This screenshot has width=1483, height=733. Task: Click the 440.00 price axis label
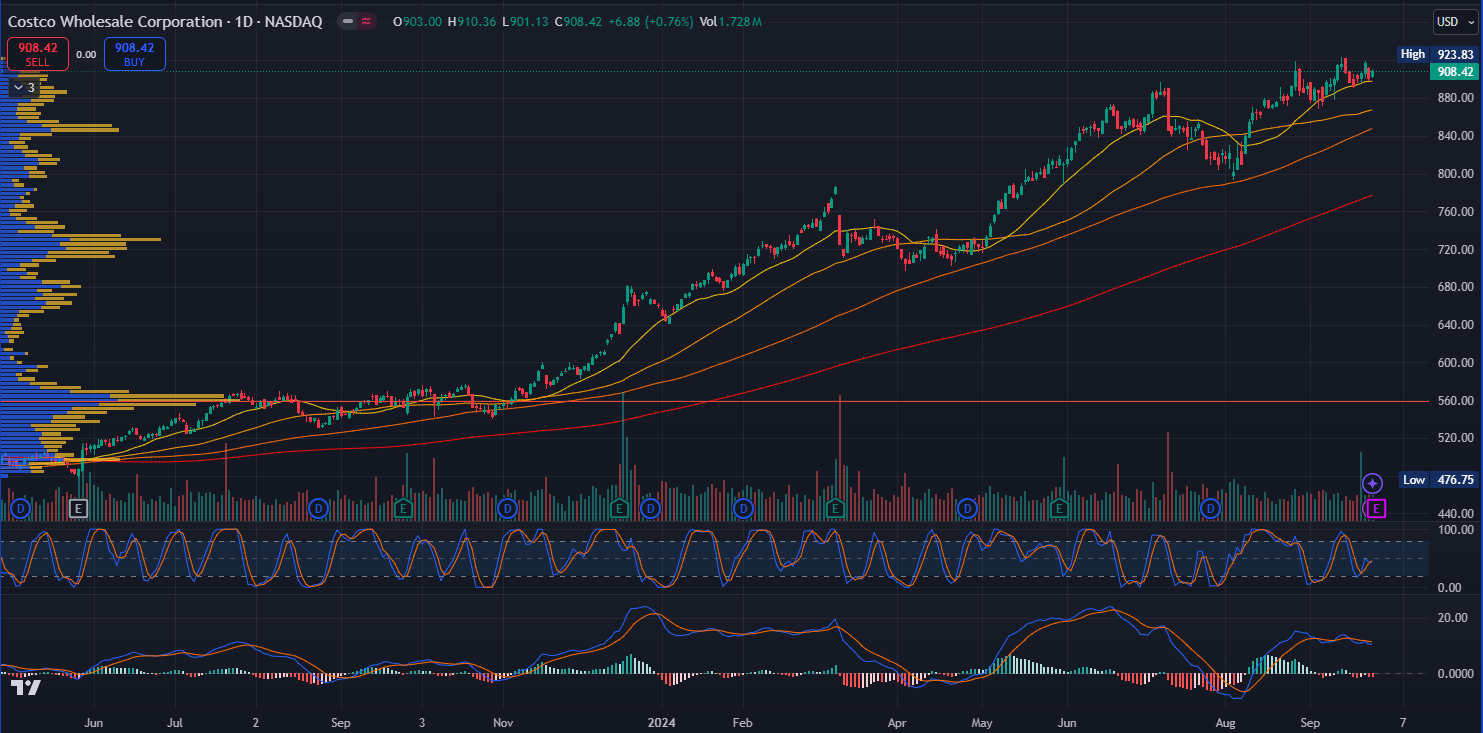point(1455,514)
